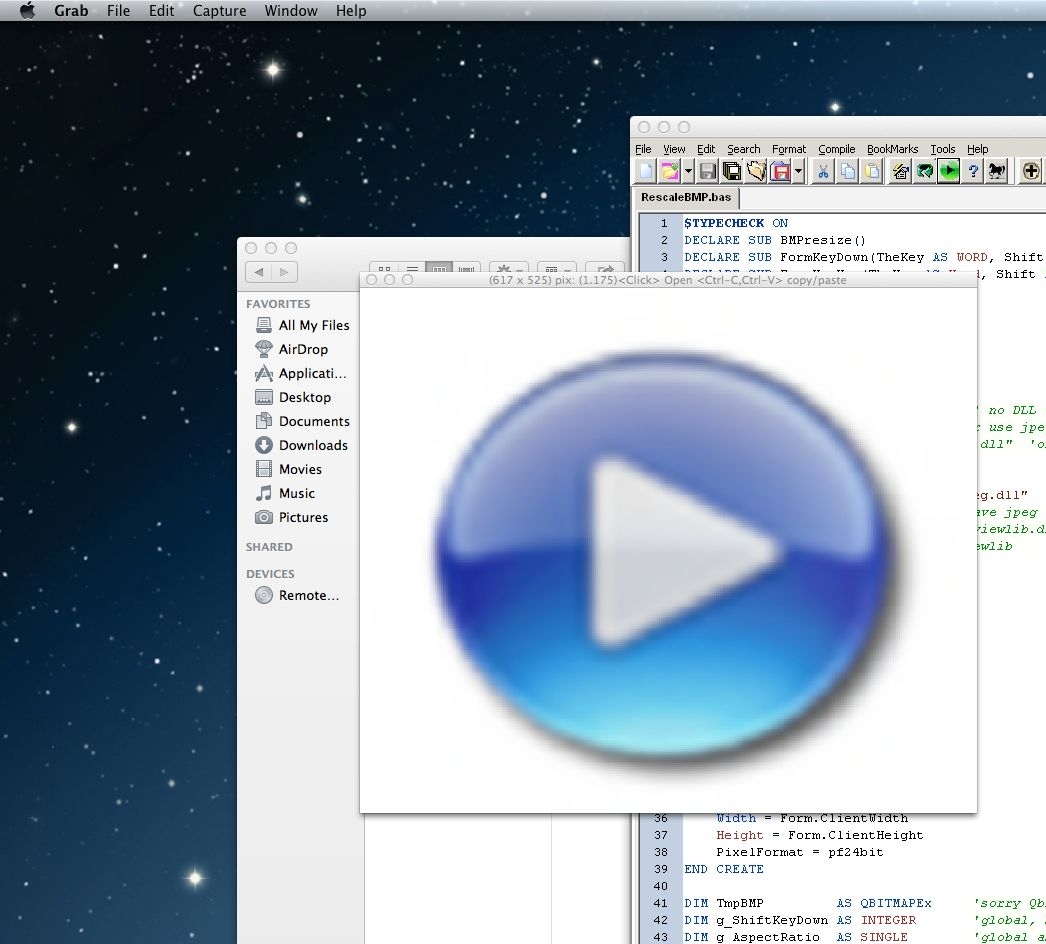Click 'DIM TmpBMP' on line 41
Image resolution: width=1046 pixels, height=944 pixels.
(x=724, y=903)
